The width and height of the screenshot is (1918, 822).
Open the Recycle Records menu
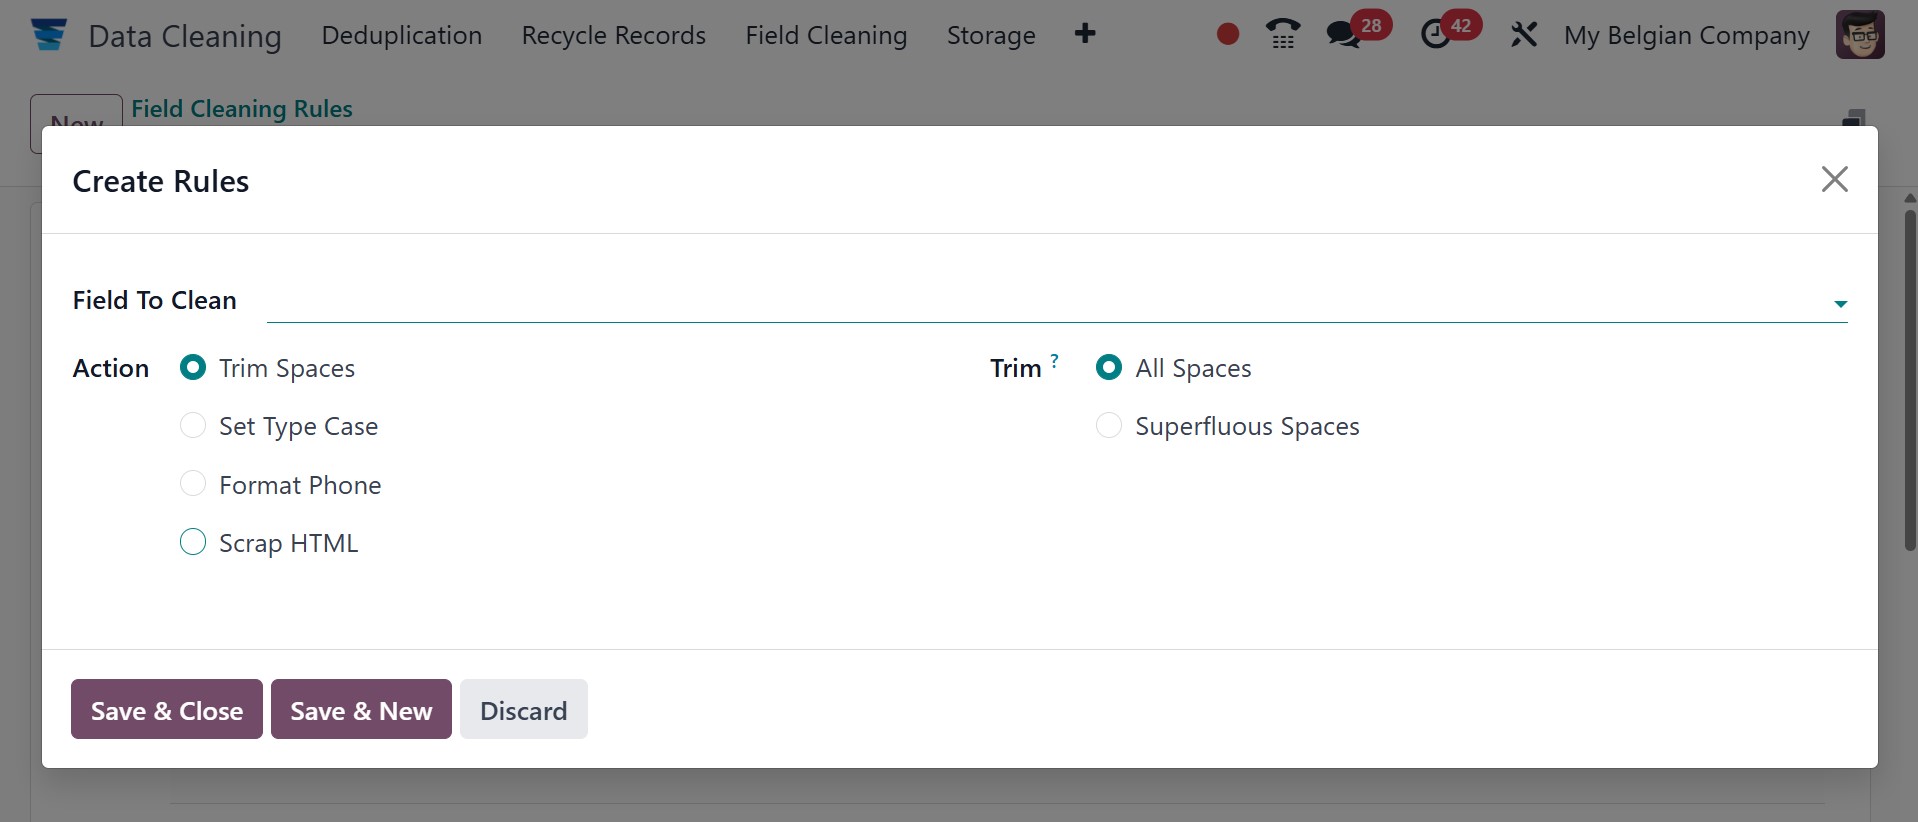[x=613, y=35]
